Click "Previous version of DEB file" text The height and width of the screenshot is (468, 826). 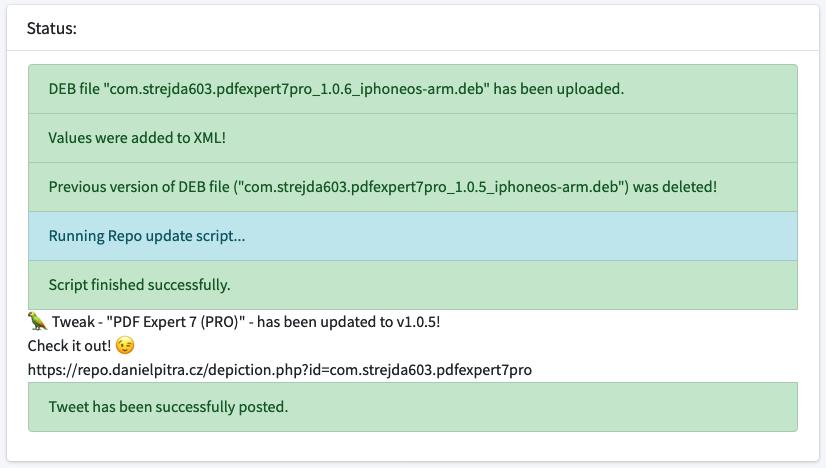click(143, 187)
